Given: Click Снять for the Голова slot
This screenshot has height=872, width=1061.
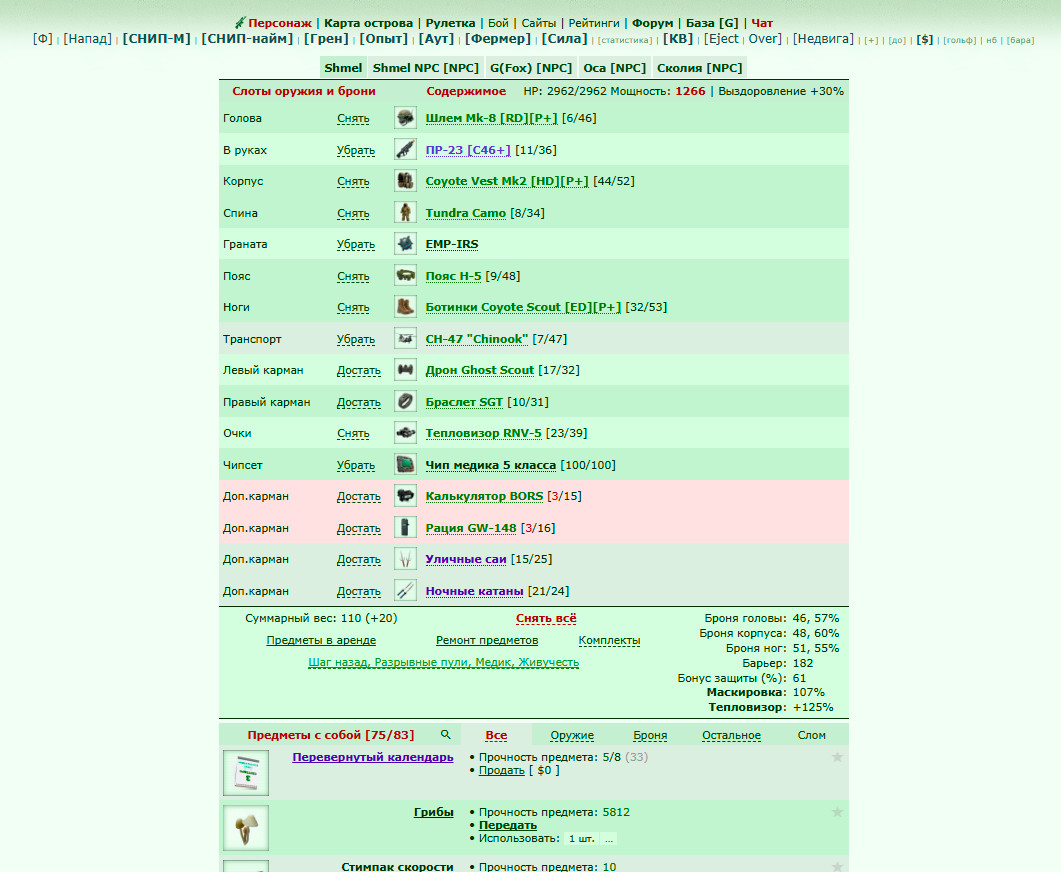Looking at the screenshot, I should [353, 118].
